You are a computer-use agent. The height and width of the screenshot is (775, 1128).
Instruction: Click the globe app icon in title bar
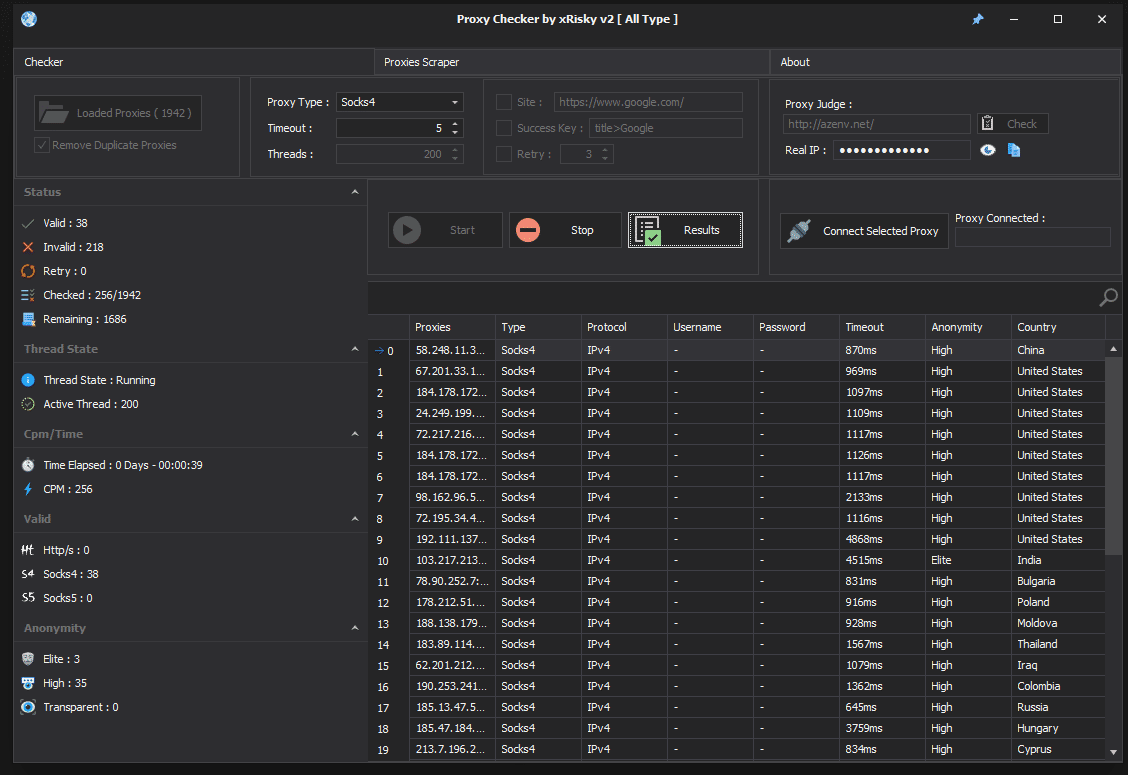29,19
